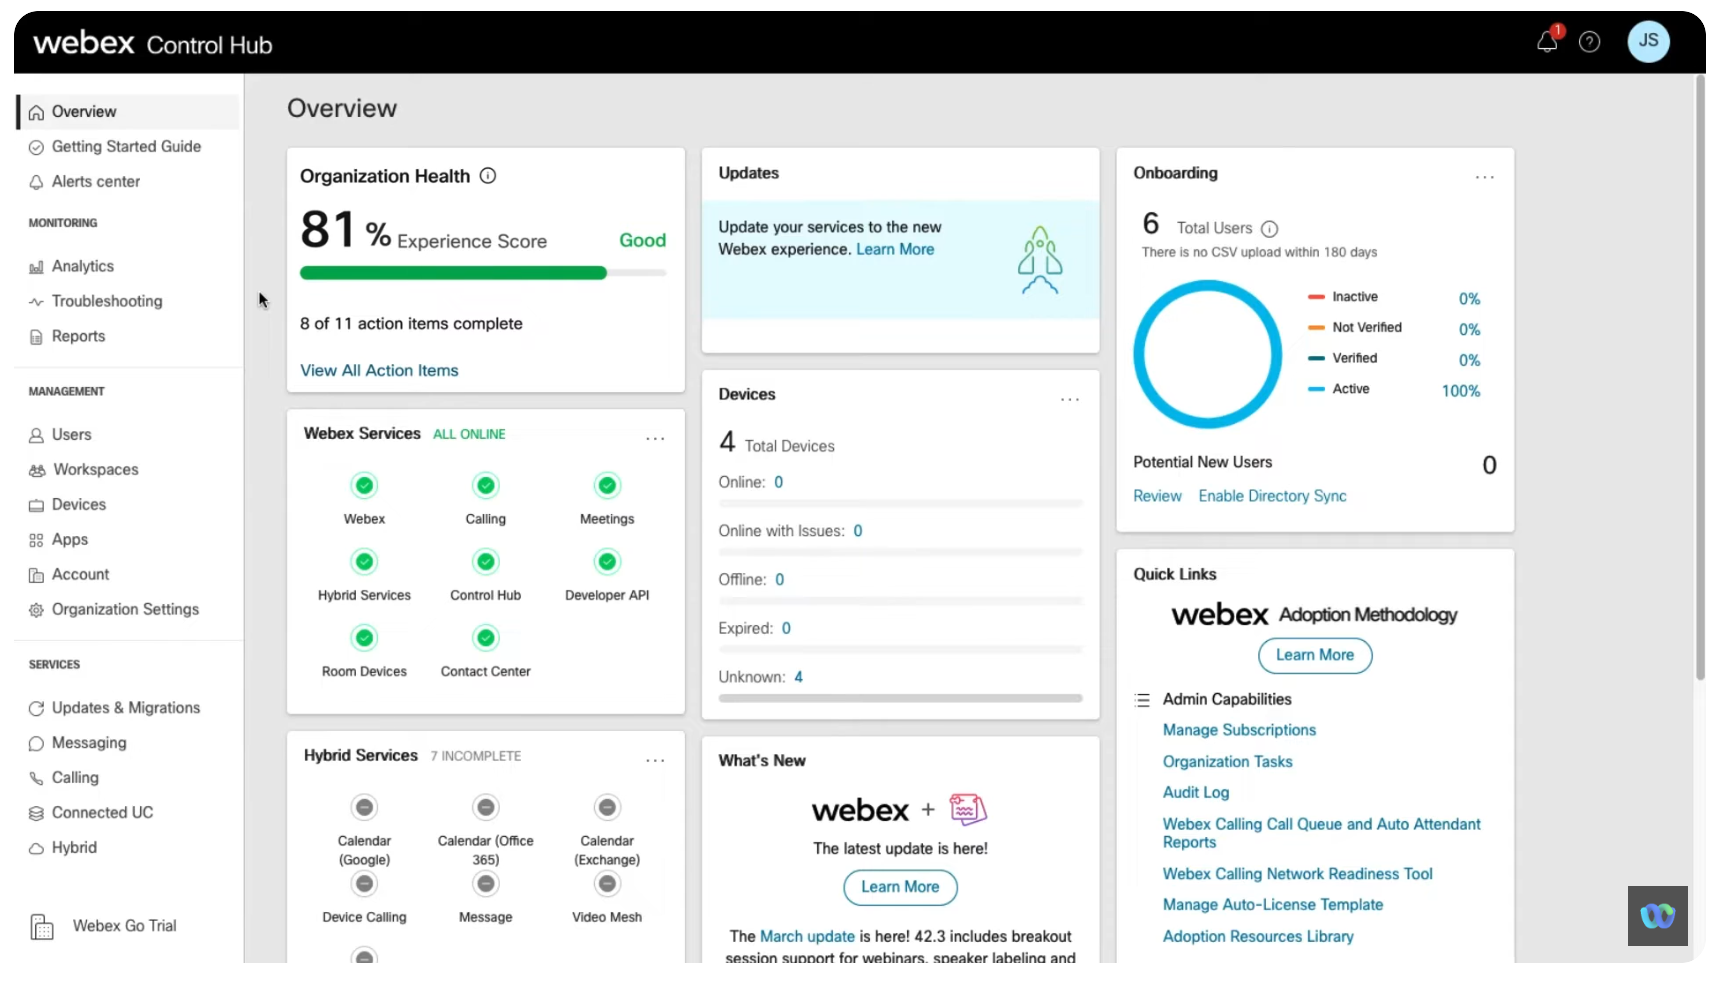Open the help question mark icon

click(1589, 42)
